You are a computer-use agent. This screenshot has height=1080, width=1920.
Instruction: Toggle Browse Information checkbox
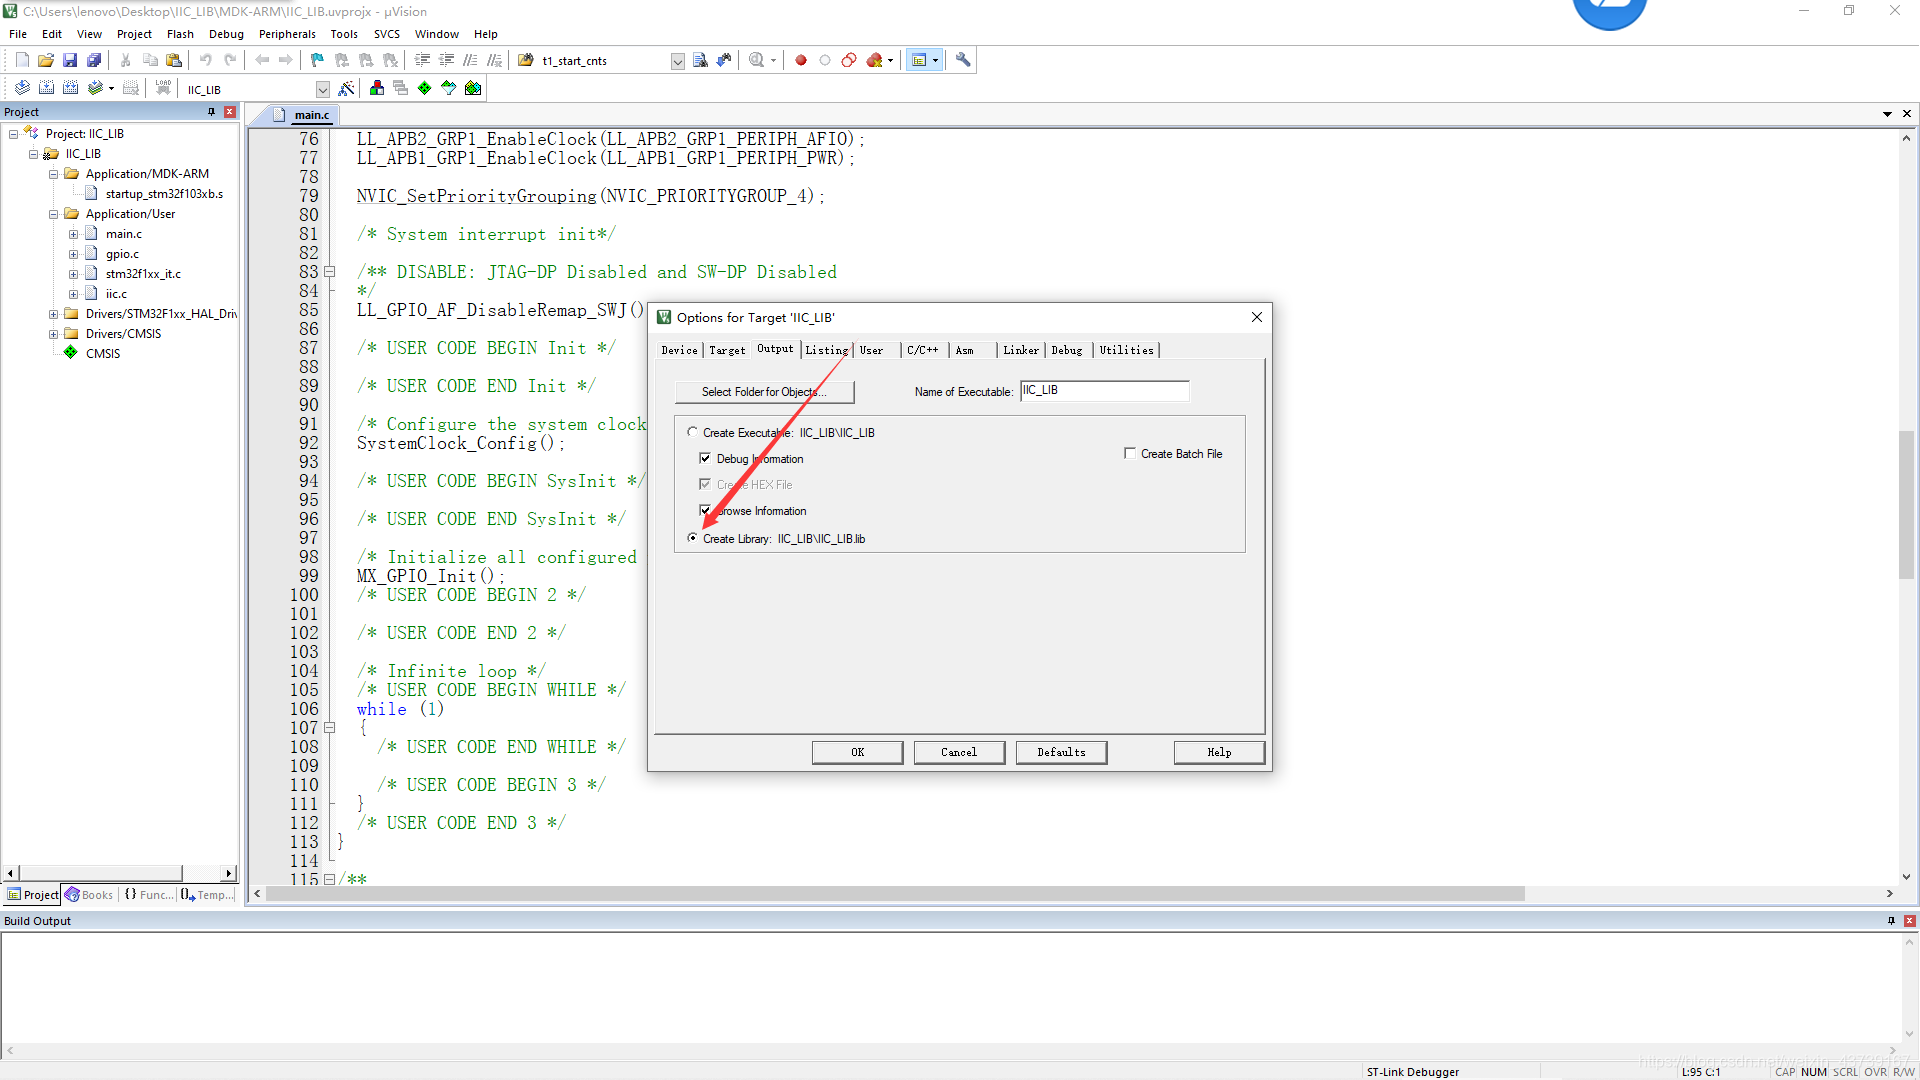click(x=705, y=510)
